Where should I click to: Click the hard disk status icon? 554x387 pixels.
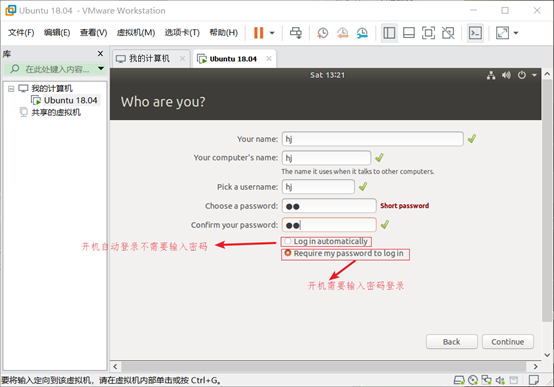click(x=459, y=380)
